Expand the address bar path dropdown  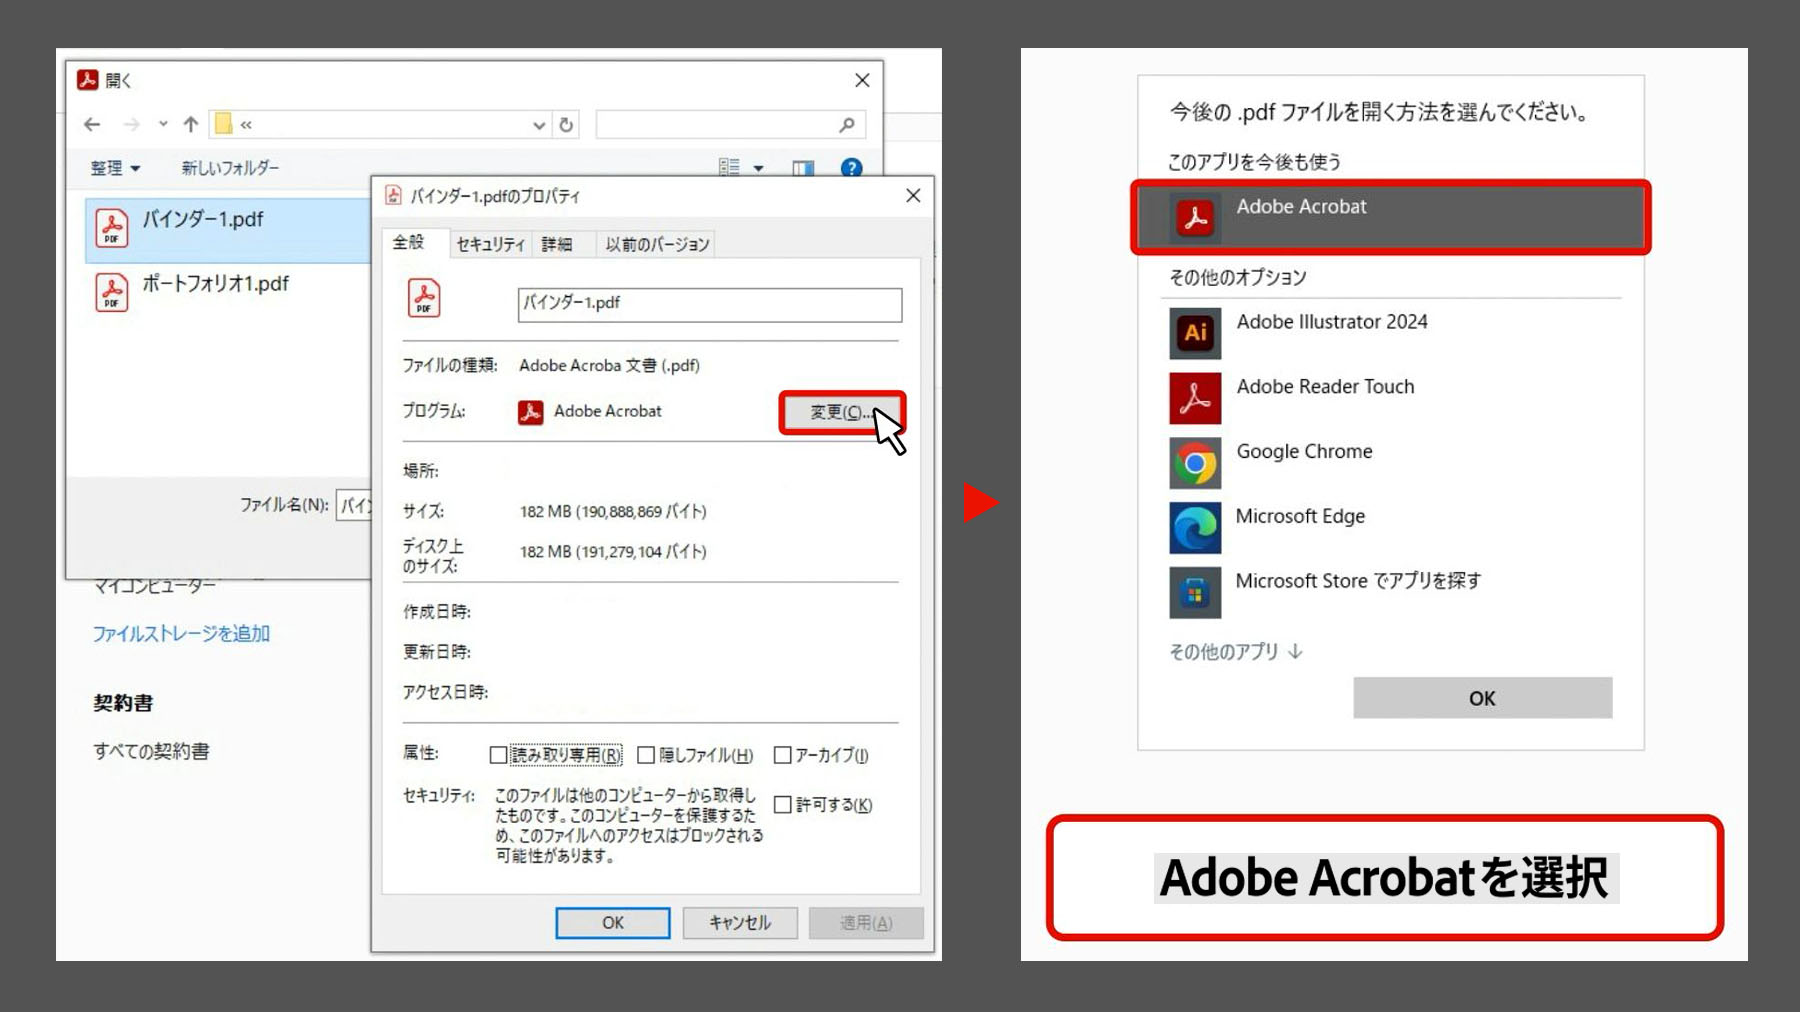(539, 125)
